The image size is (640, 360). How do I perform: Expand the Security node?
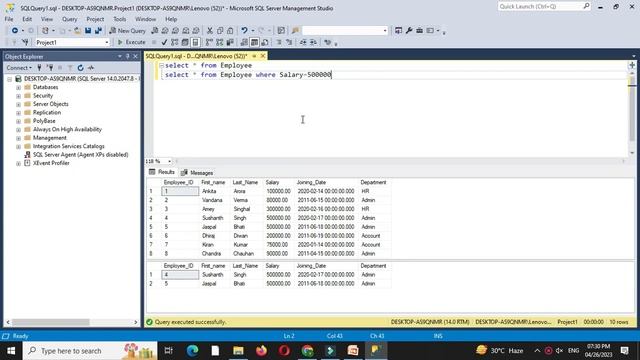(18, 96)
